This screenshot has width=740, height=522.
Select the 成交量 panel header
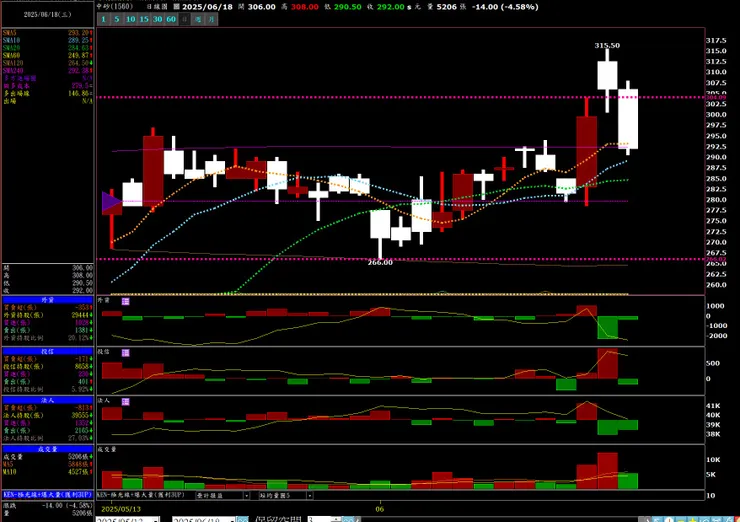[x=48, y=449]
